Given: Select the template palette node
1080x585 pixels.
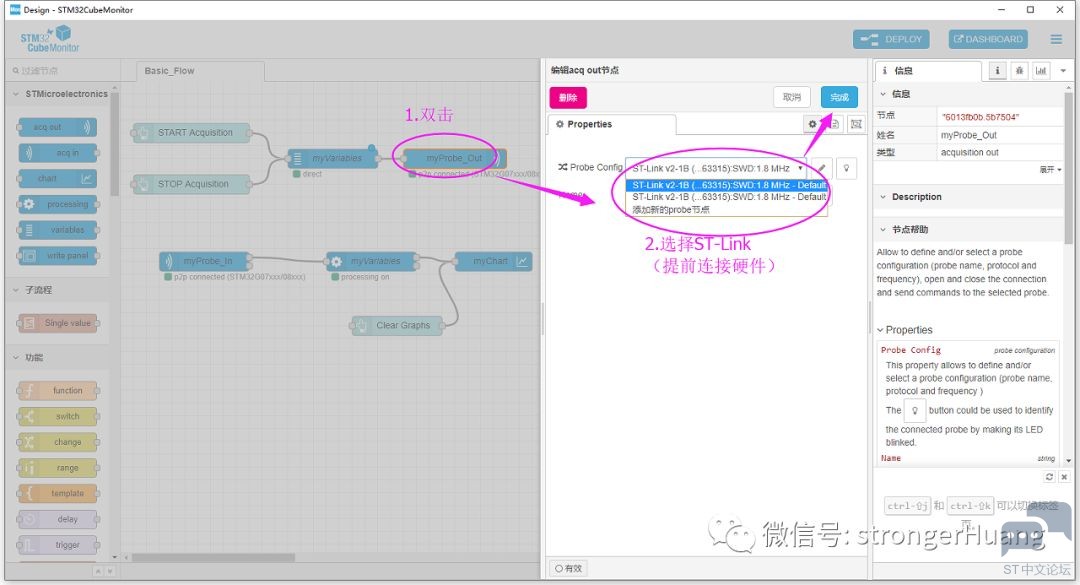Looking at the screenshot, I should [x=58, y=493].
